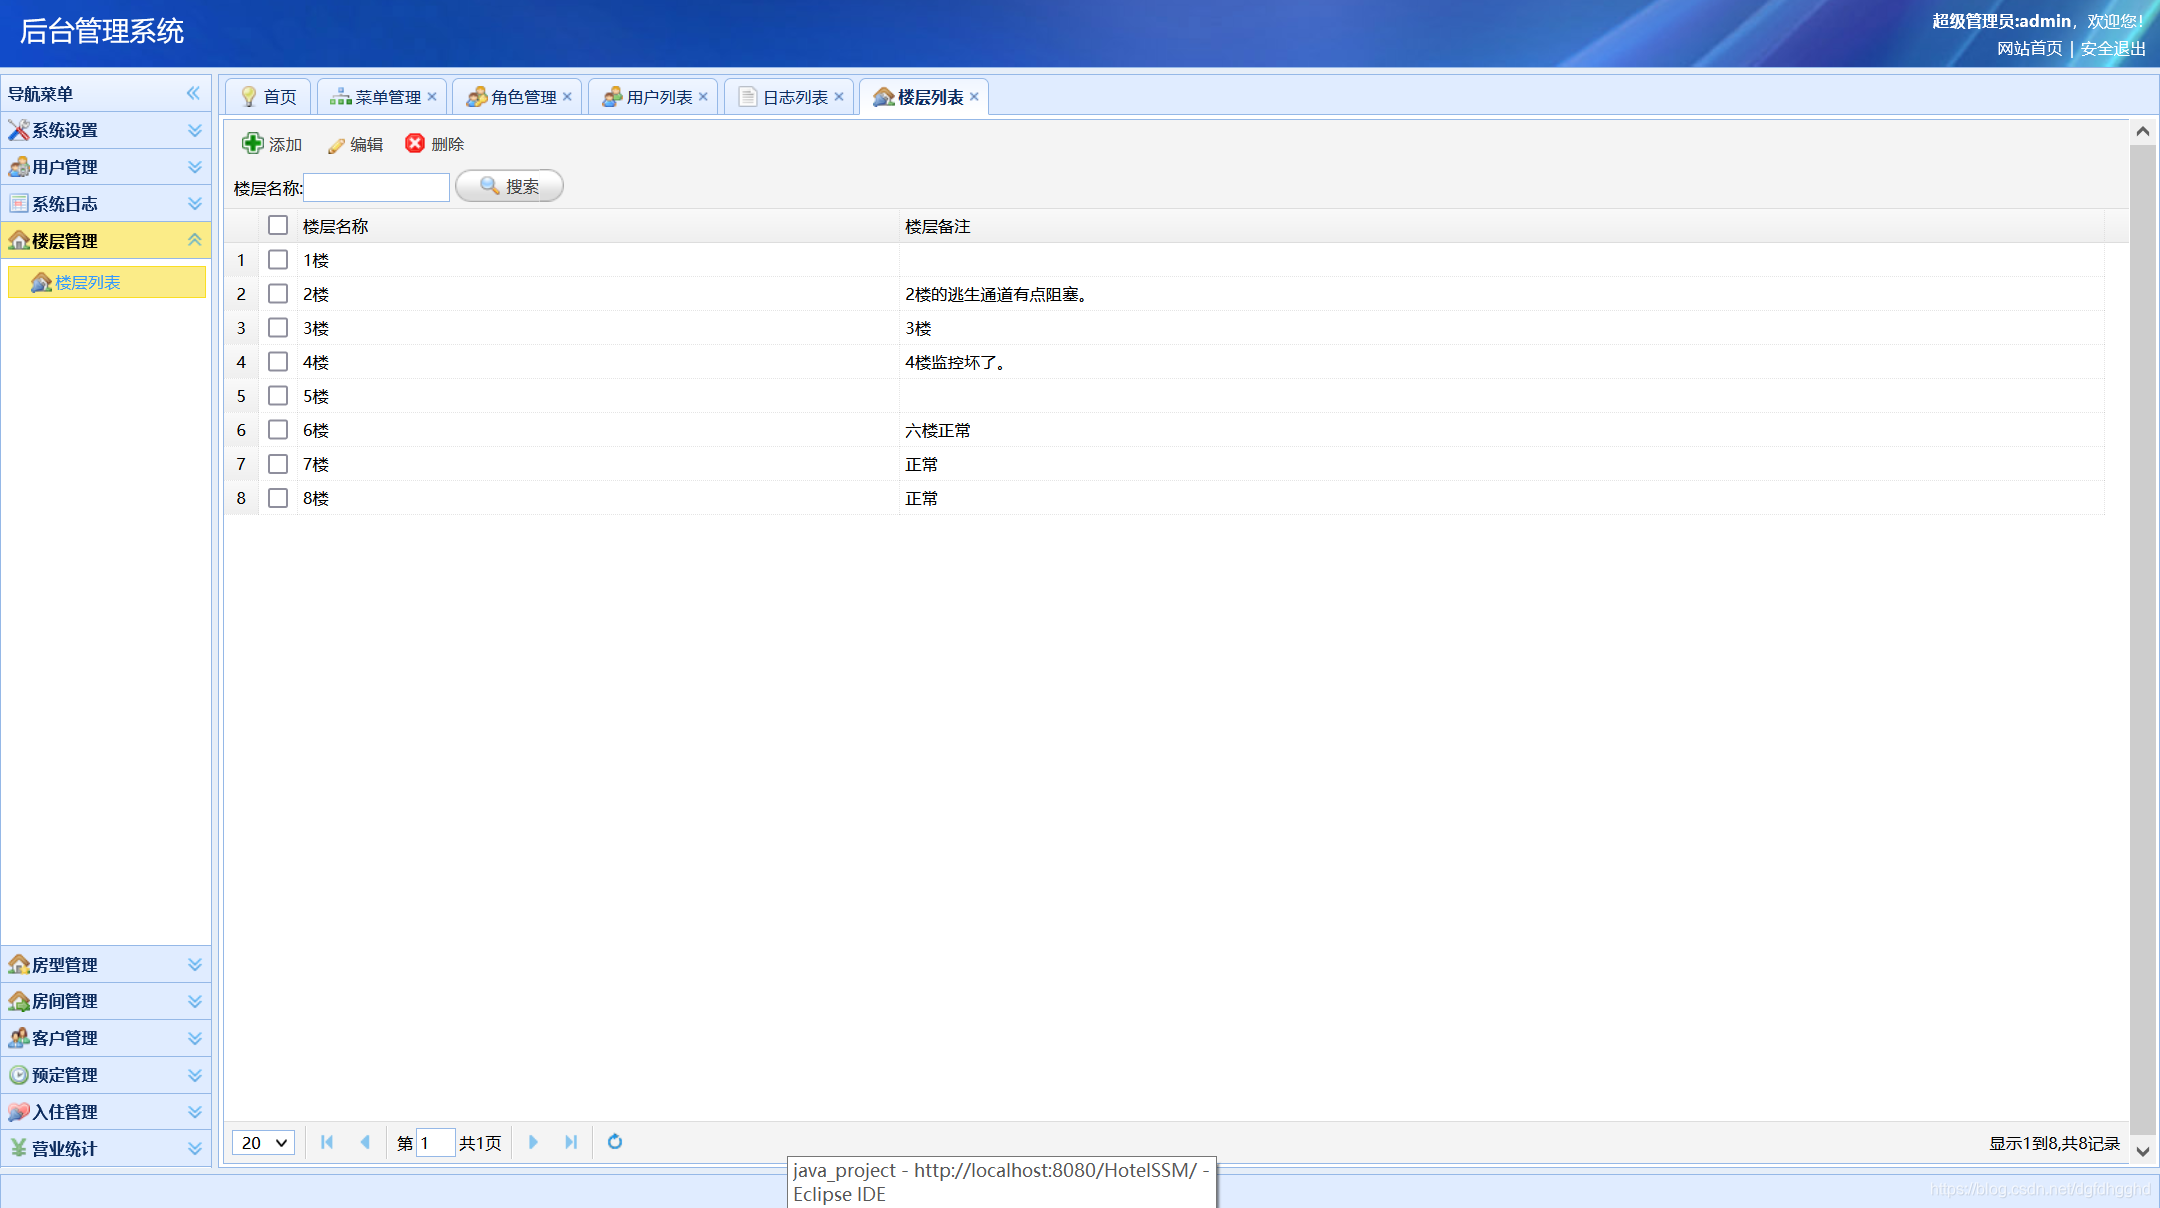This screenshot has height=1208, width=2160.
Task: Close the 菜单管理 tab
Action: (432, 96)
